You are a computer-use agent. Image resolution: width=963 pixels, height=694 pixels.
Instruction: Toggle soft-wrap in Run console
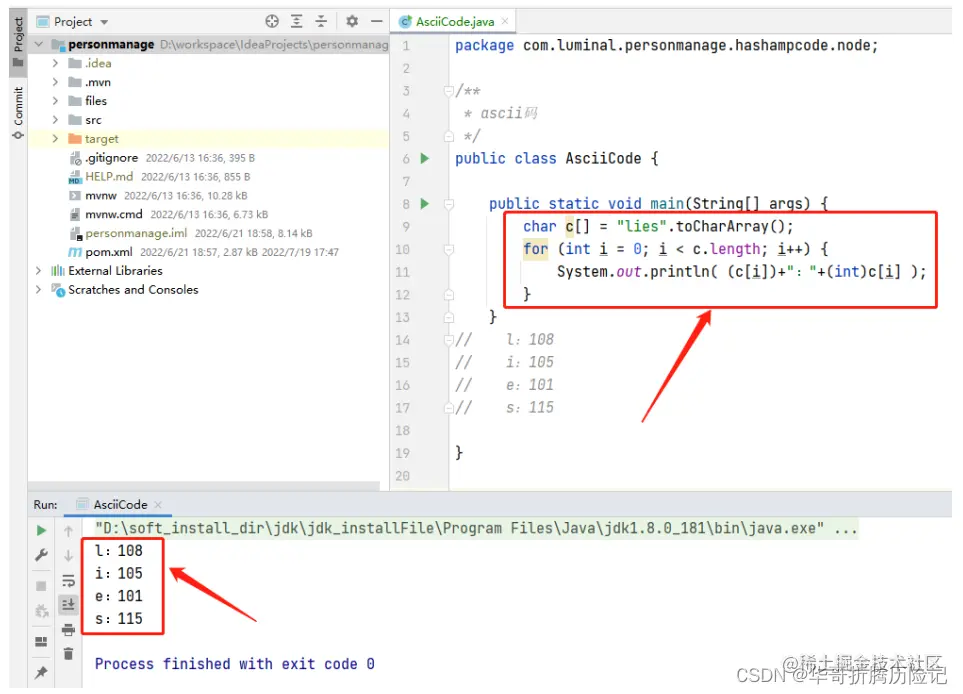[68, 580]
